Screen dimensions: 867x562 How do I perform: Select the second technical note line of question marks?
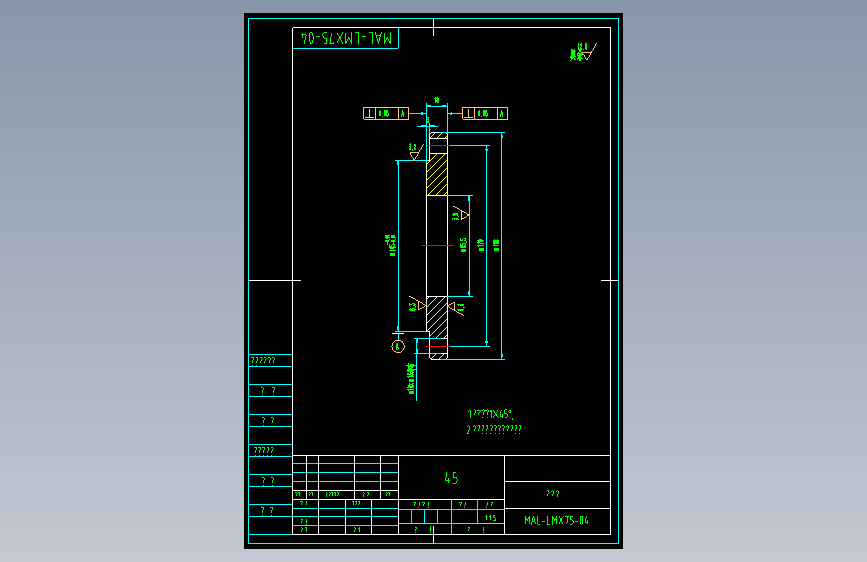pos(494,429)
